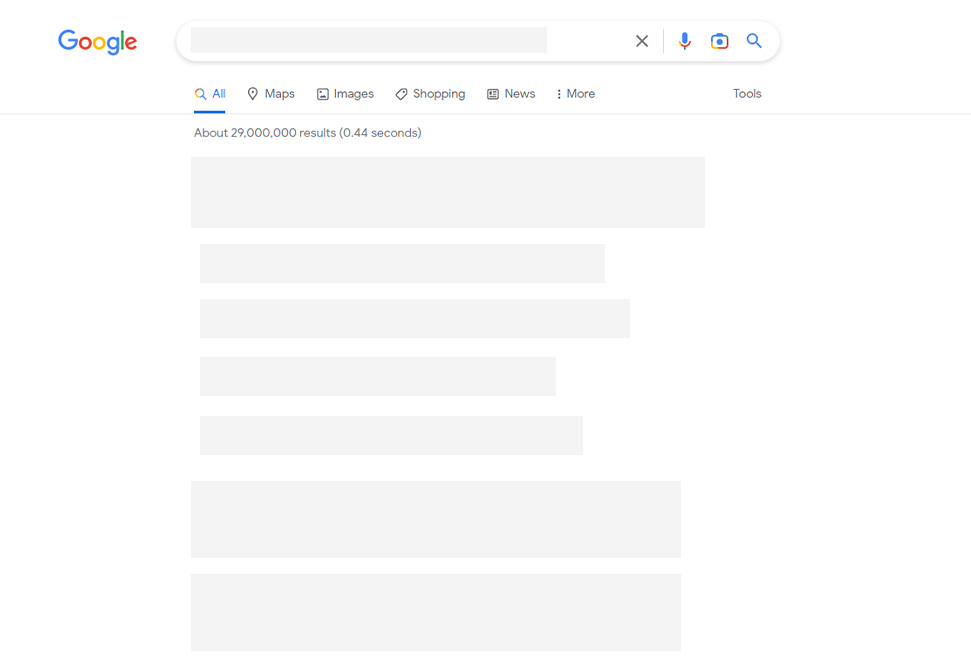Open search by image camera icon
The width and height of the screenshot is (971, 661).
click(x=719, y=41)
